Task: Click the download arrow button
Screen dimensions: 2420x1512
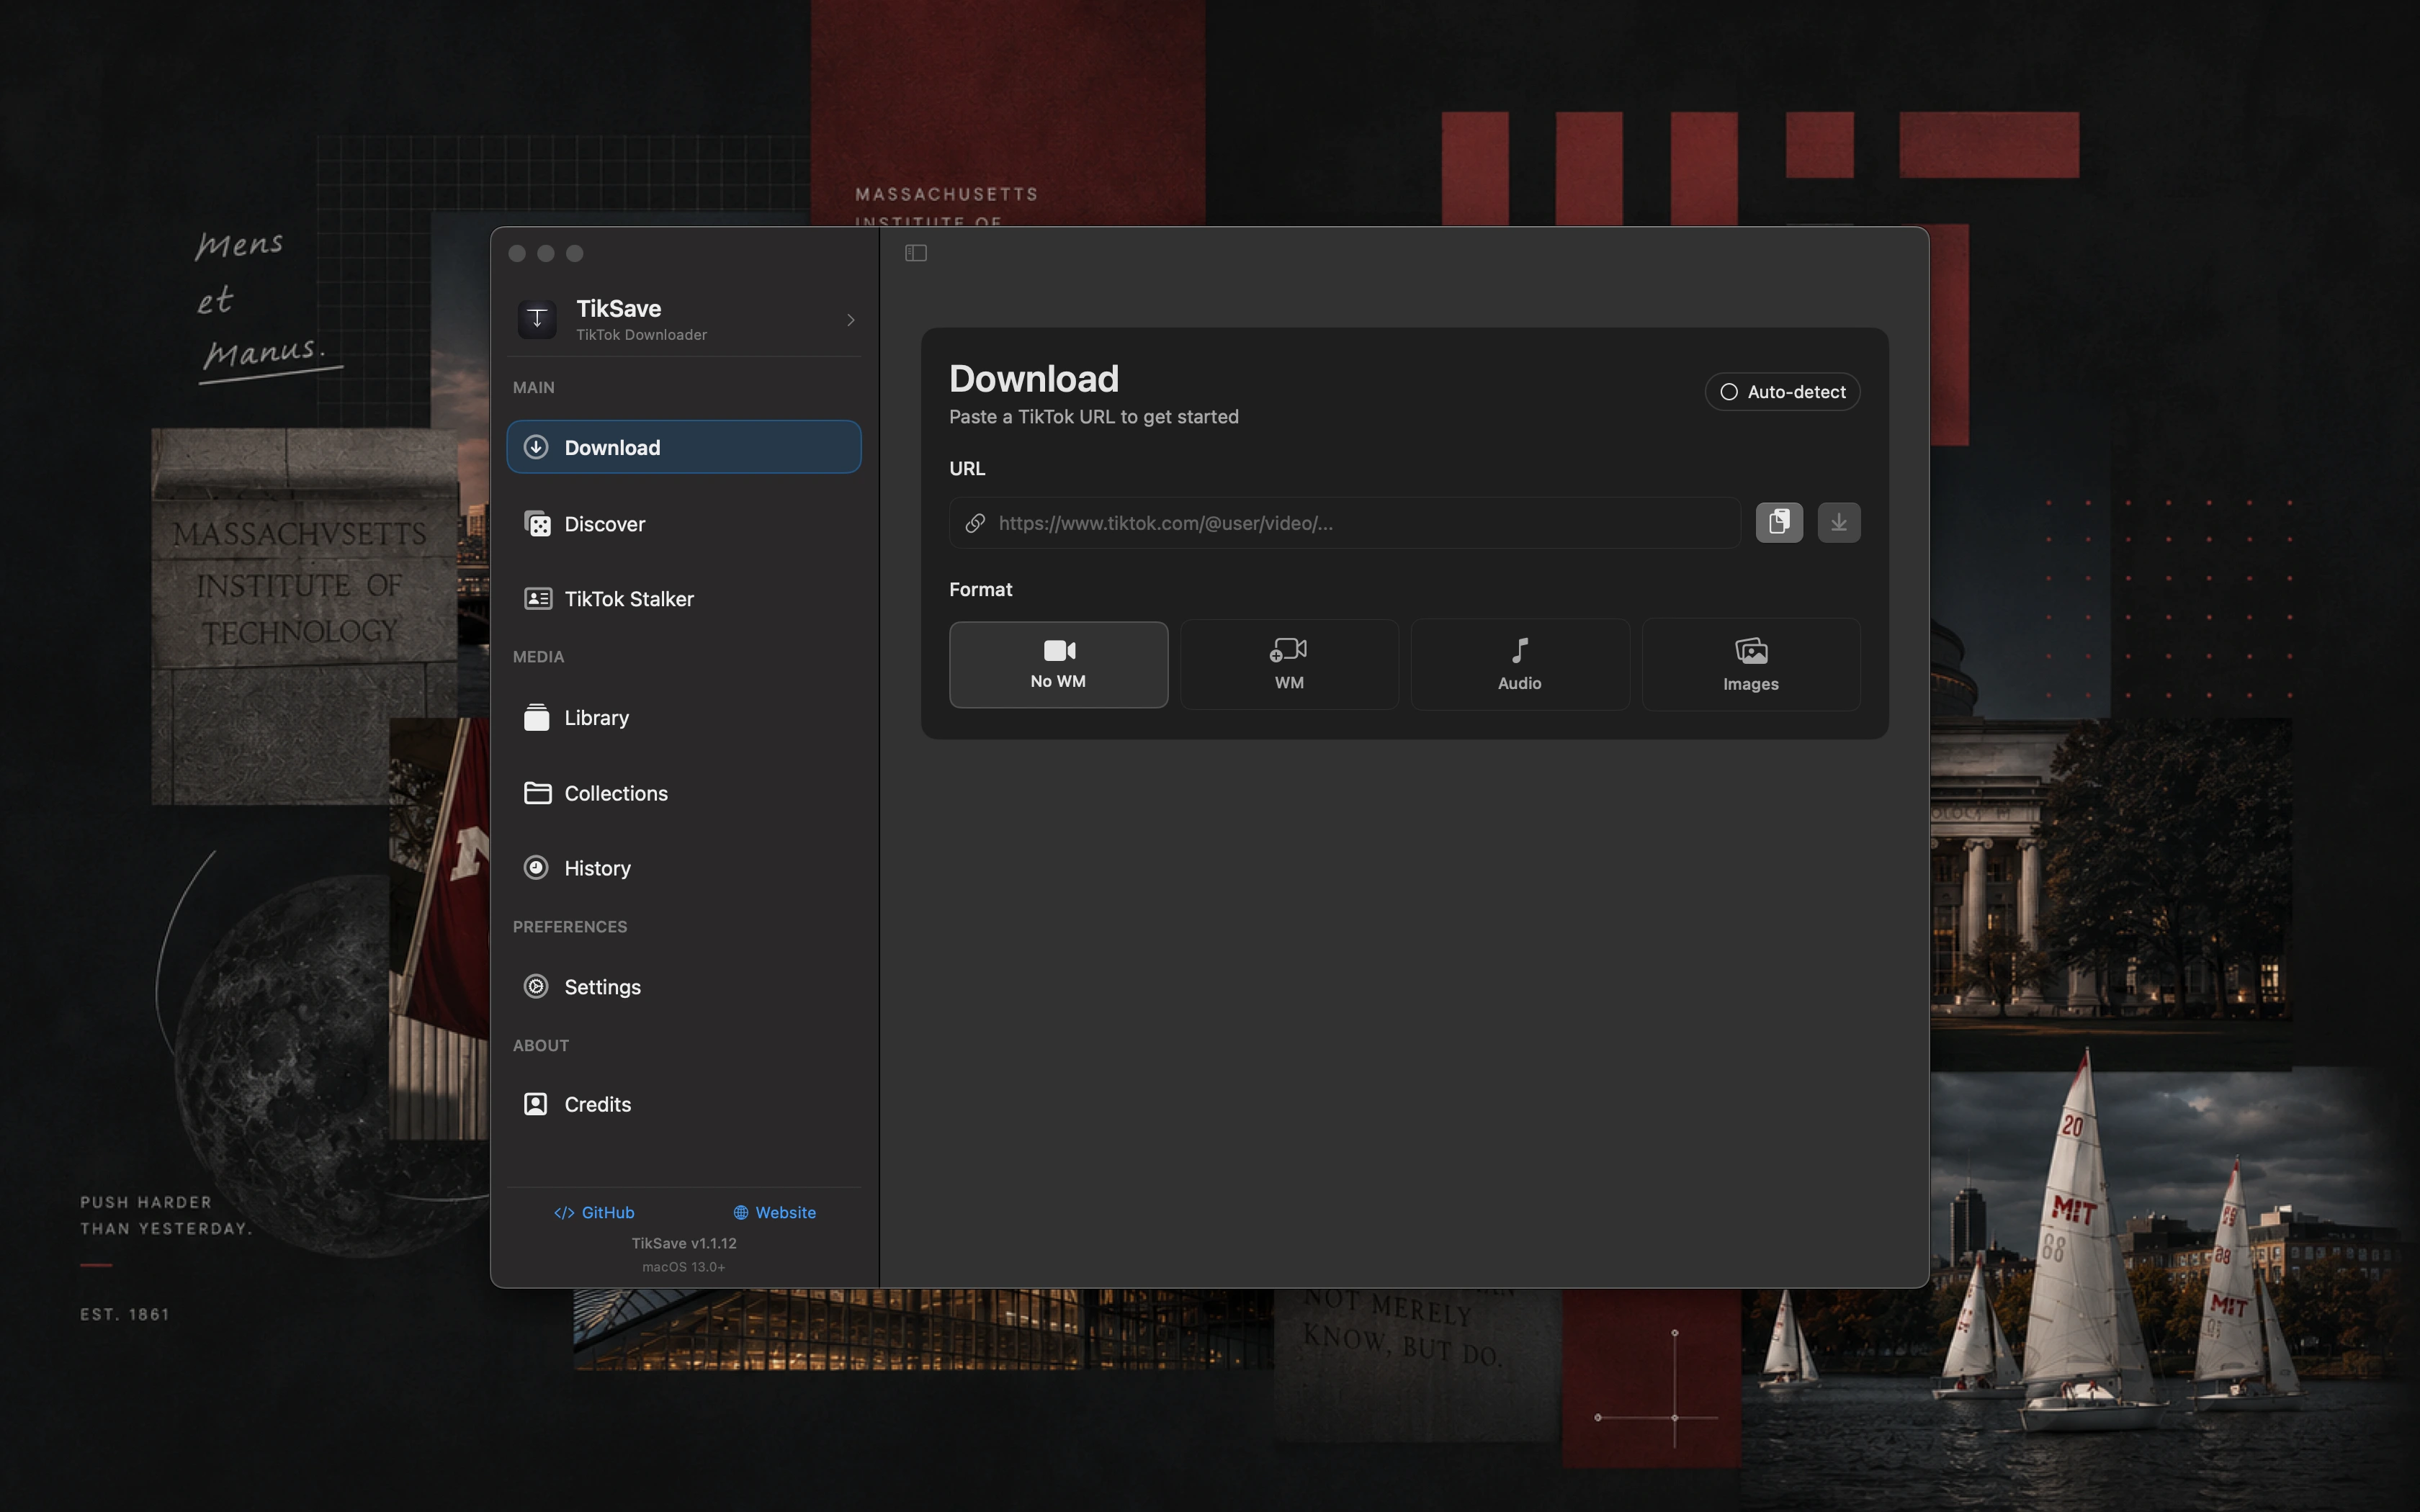Action: click(1838, 522)
